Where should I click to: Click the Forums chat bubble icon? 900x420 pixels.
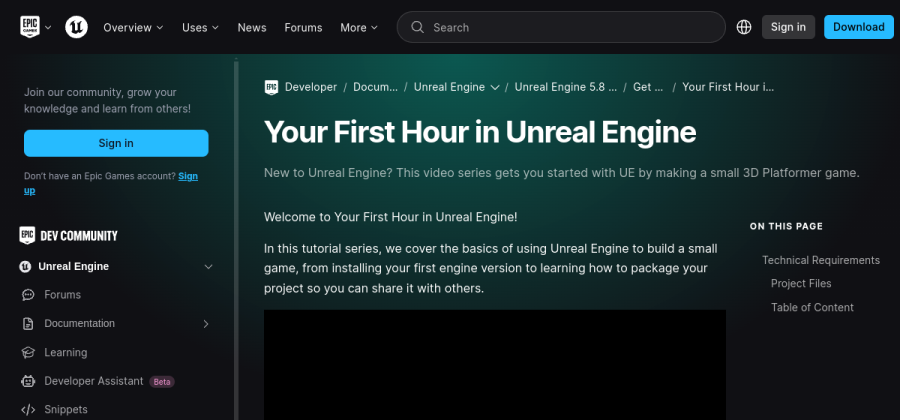pyautogui.click(x=28, y=295)
